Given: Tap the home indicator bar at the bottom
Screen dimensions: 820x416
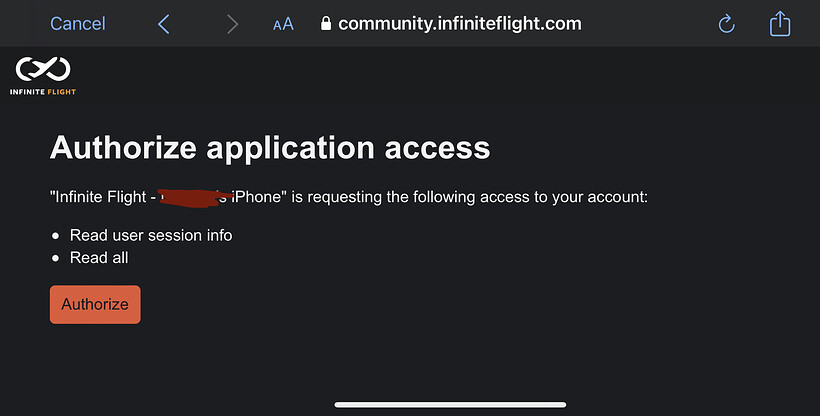Looking at the screenshot, I should point(450,405).
